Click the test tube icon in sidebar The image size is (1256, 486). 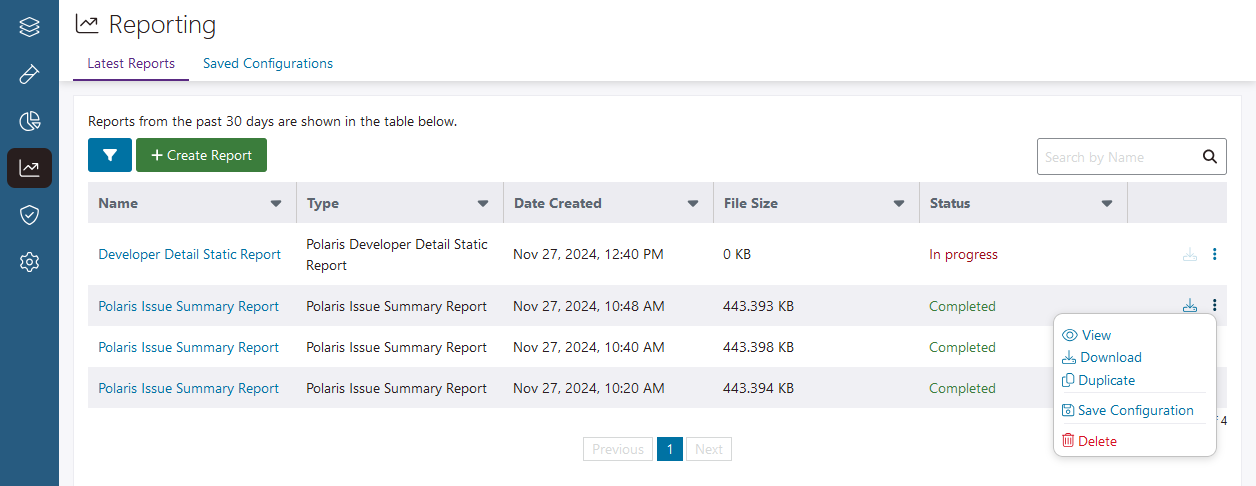(29, 75)
